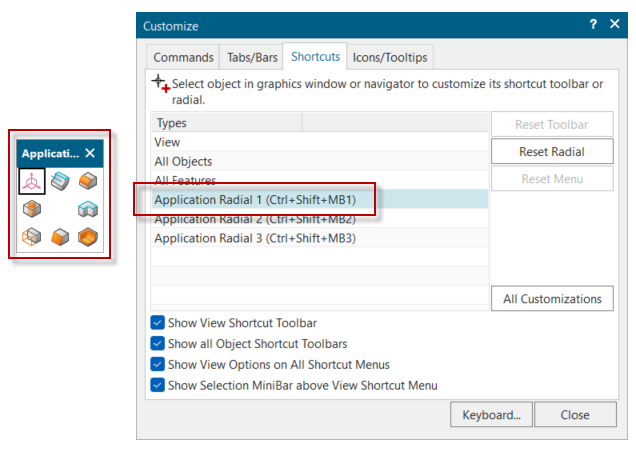The height and width of the screenshot is (449, 636).
Task: Click the blue-outlined L-shaped solid icon
Action: pos(89,209)
